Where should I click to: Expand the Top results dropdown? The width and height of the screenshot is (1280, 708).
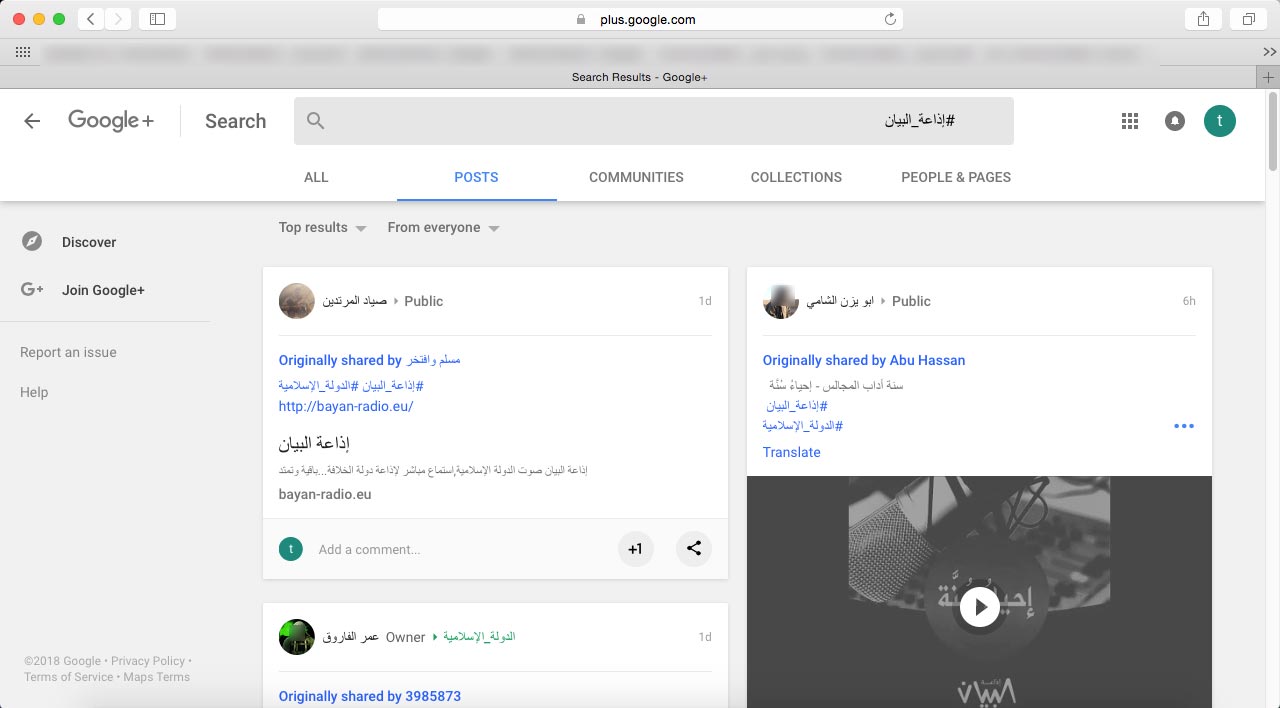click(x=322, y=228)
